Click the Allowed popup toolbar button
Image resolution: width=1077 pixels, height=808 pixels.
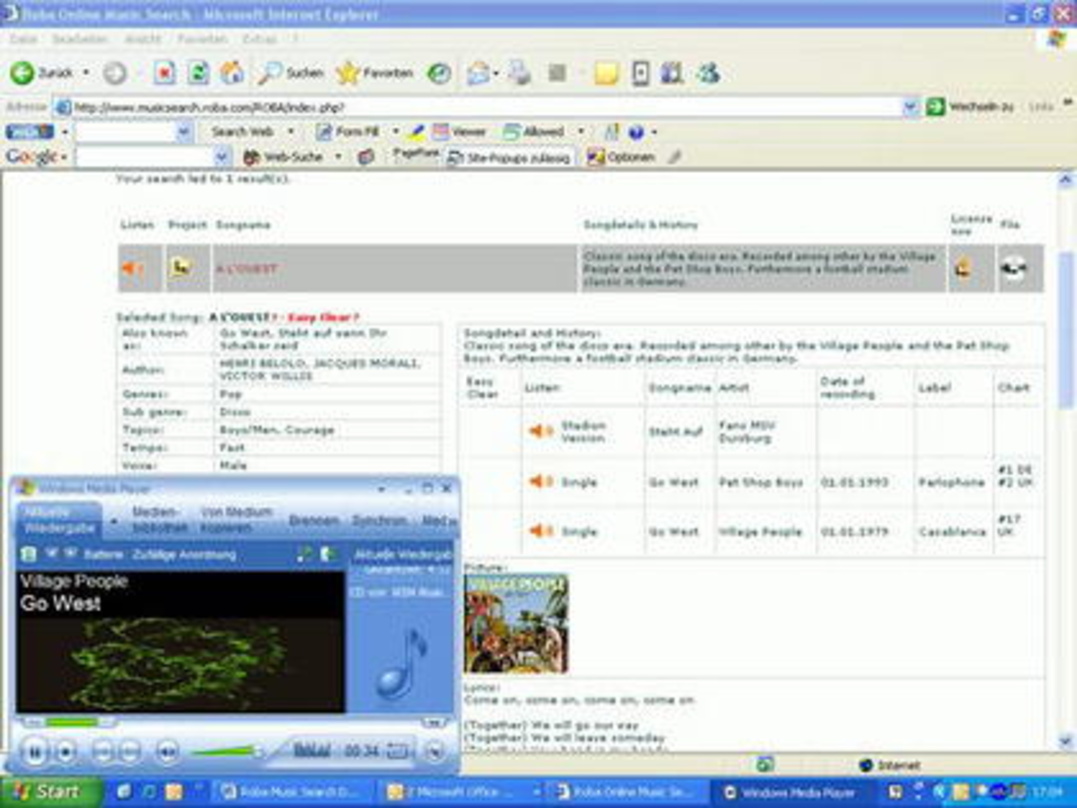(x=534, y=131)
